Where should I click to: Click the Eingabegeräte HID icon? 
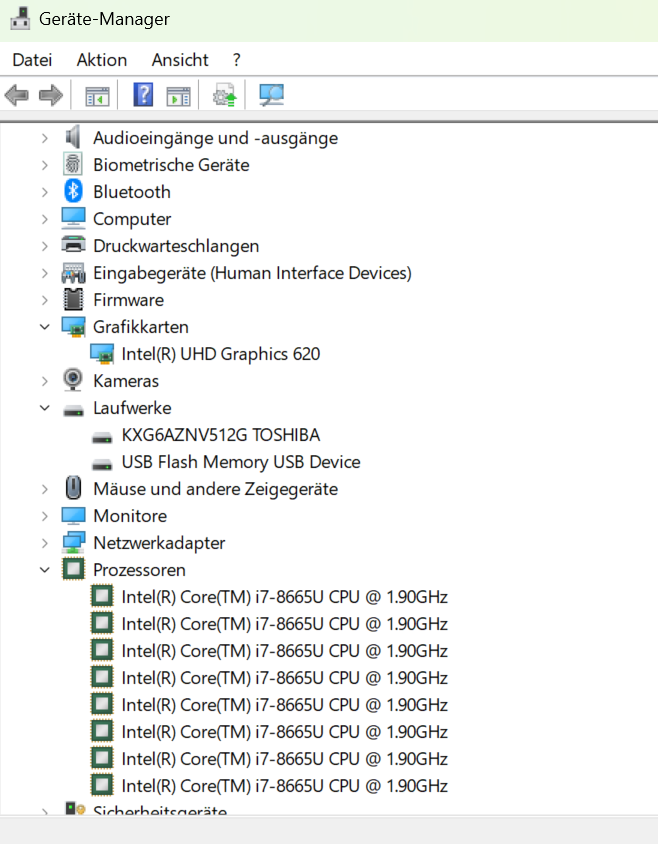coord(73,273)
